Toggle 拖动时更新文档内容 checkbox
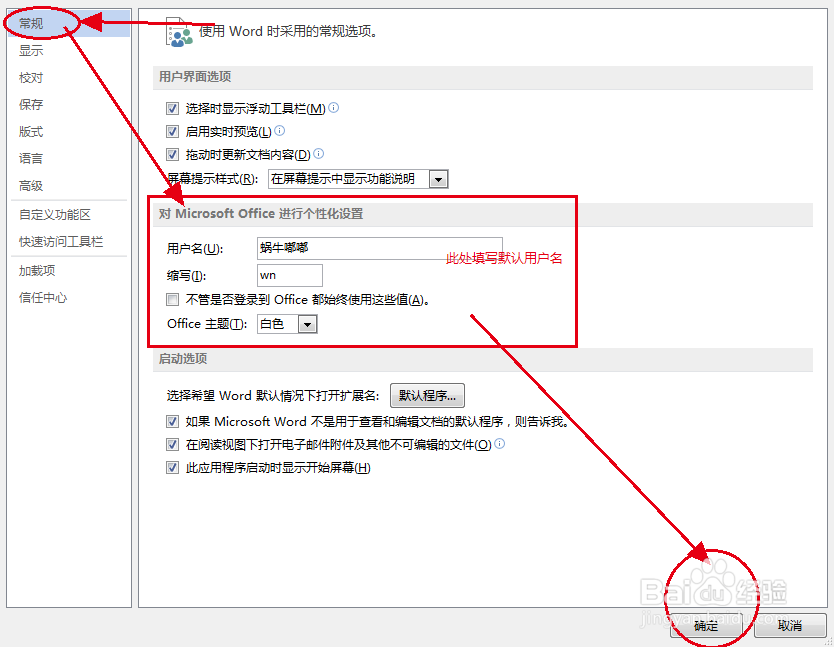This screenshot has width=834, height=647. pos(172,154)
